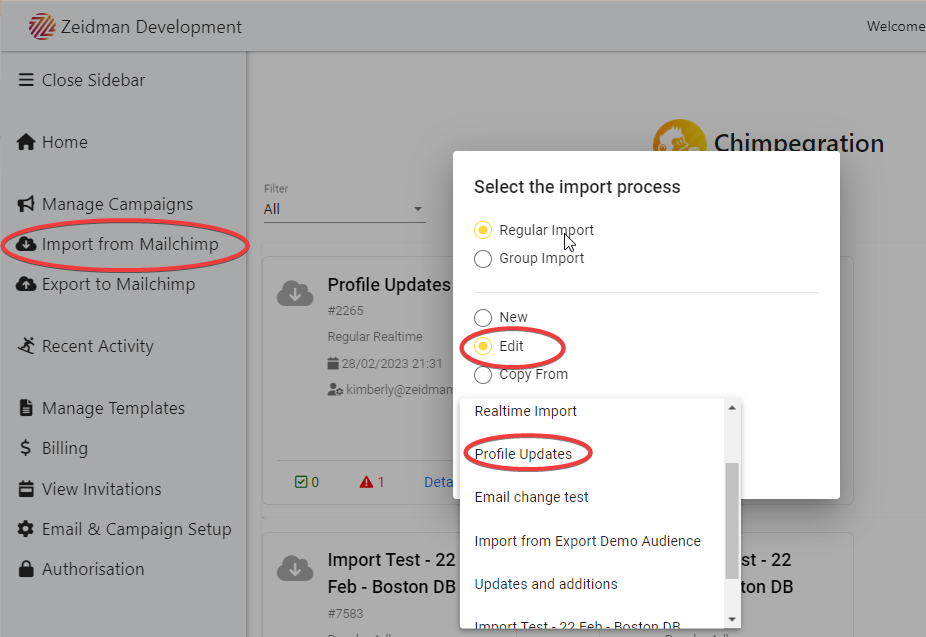Viewport: 926px width, 637px height.
Task: Open the Filter All dropdown
Action: (344, 209)
